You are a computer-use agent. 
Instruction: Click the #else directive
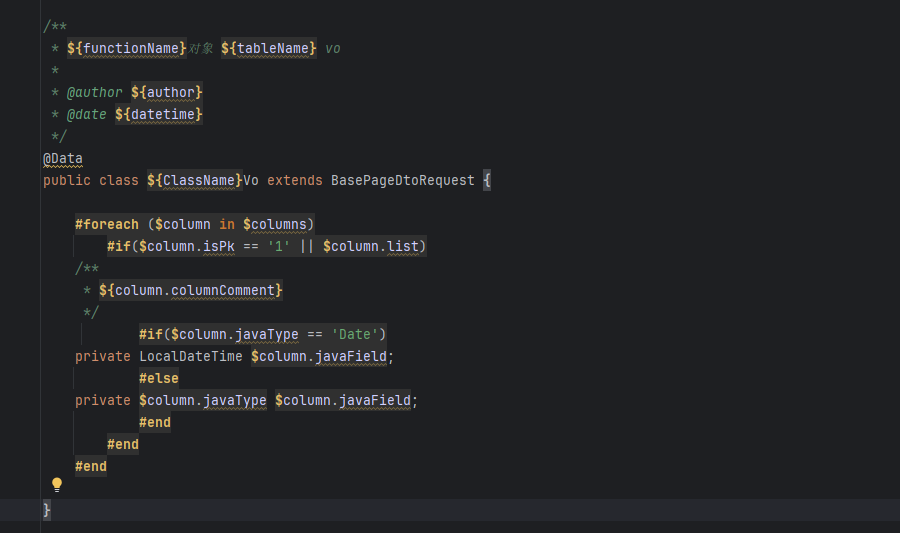tap(159, 378)
